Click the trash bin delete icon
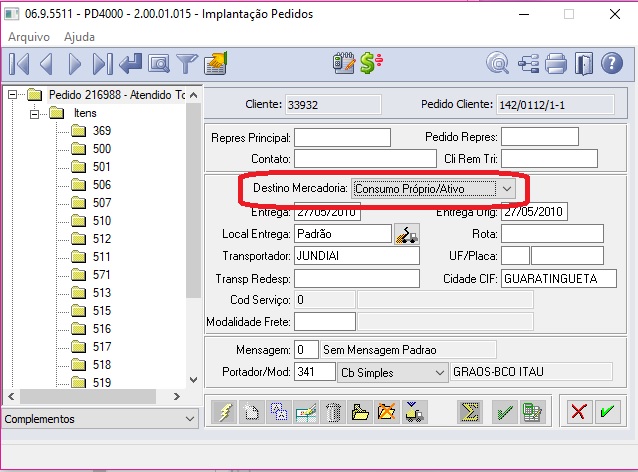Image resolution: width=638 pixels, height=472 pixels. point(333,412)
